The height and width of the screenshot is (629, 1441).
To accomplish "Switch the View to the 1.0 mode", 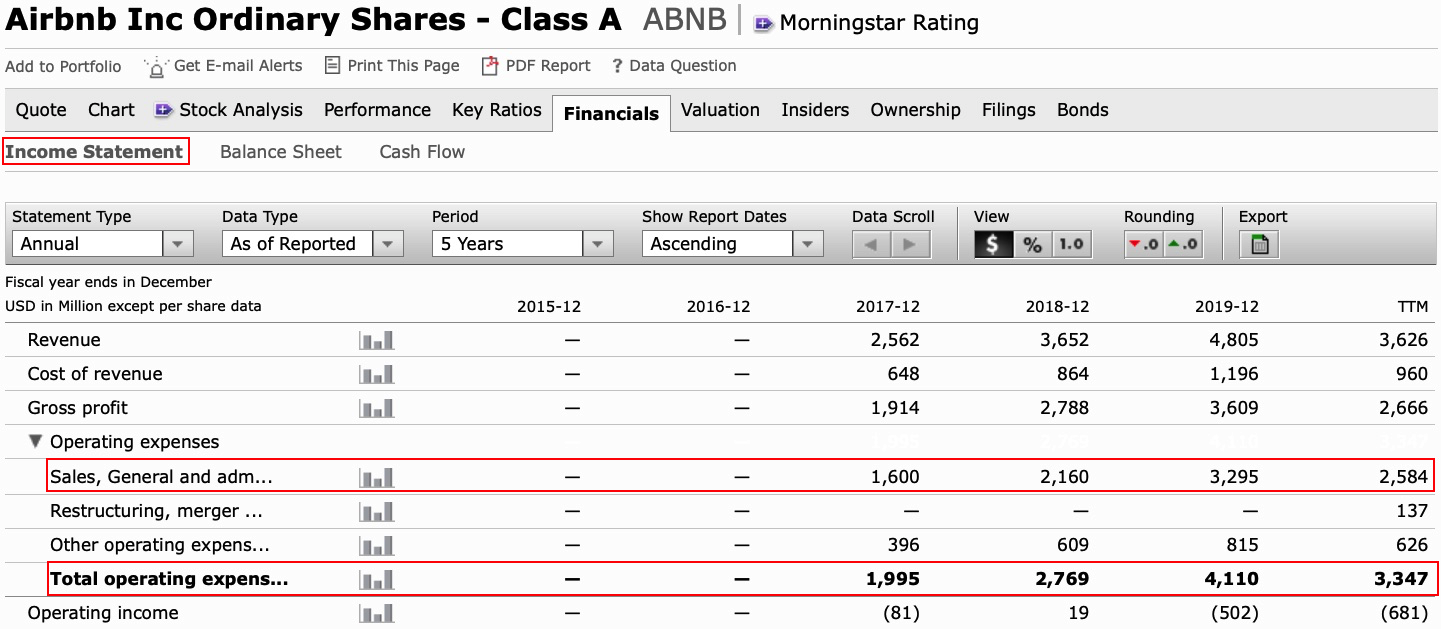I will coord(1071,244).
